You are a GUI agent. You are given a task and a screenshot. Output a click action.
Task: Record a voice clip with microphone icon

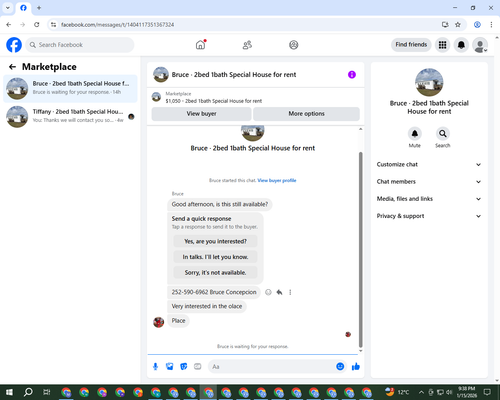pos(155,367)
